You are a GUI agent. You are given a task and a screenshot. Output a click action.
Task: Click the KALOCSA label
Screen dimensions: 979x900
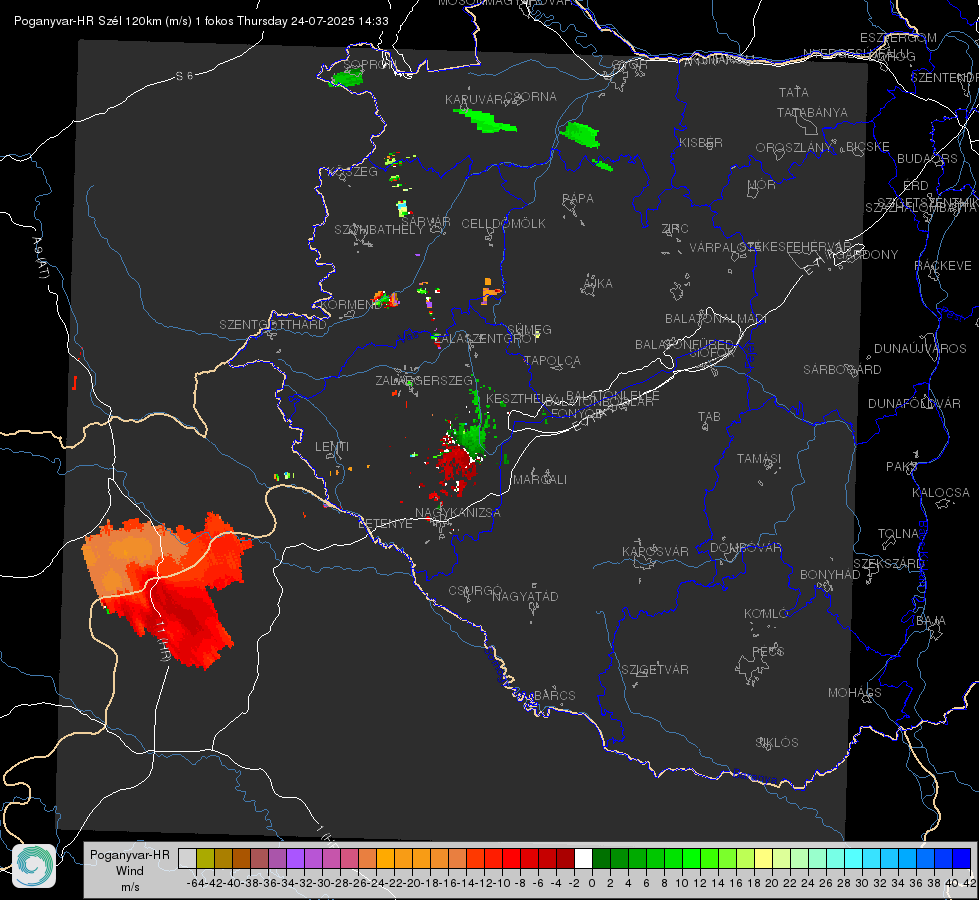point(940,493)
